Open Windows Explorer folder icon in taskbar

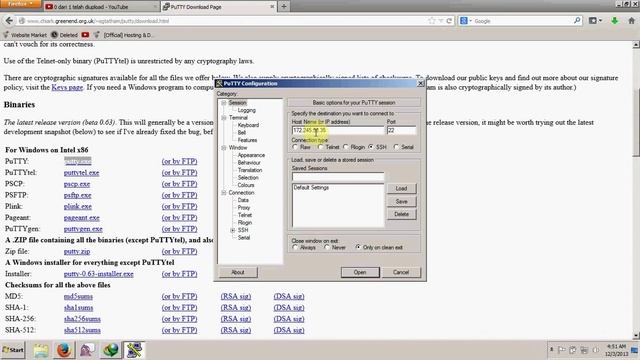40,350
